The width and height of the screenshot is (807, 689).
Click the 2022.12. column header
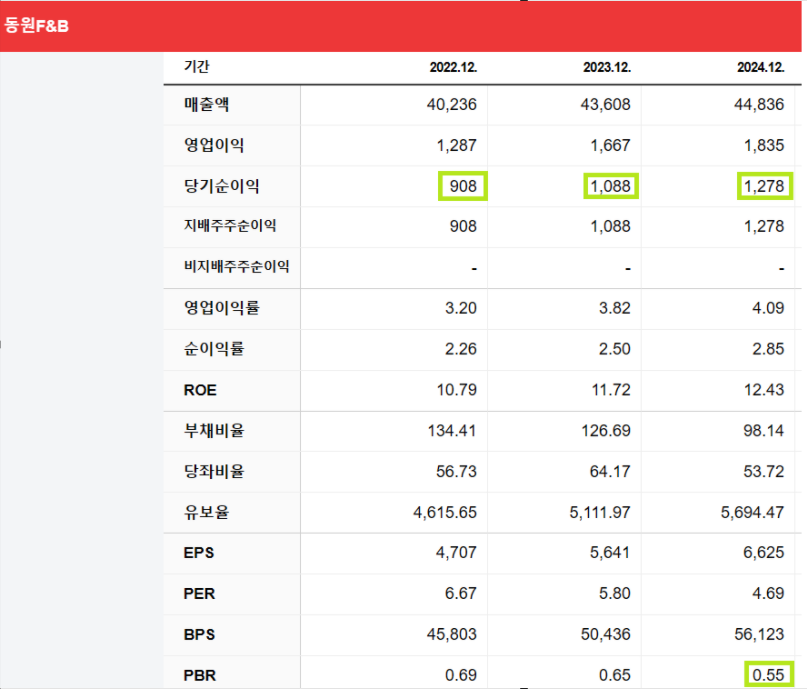tap(453, 67)
